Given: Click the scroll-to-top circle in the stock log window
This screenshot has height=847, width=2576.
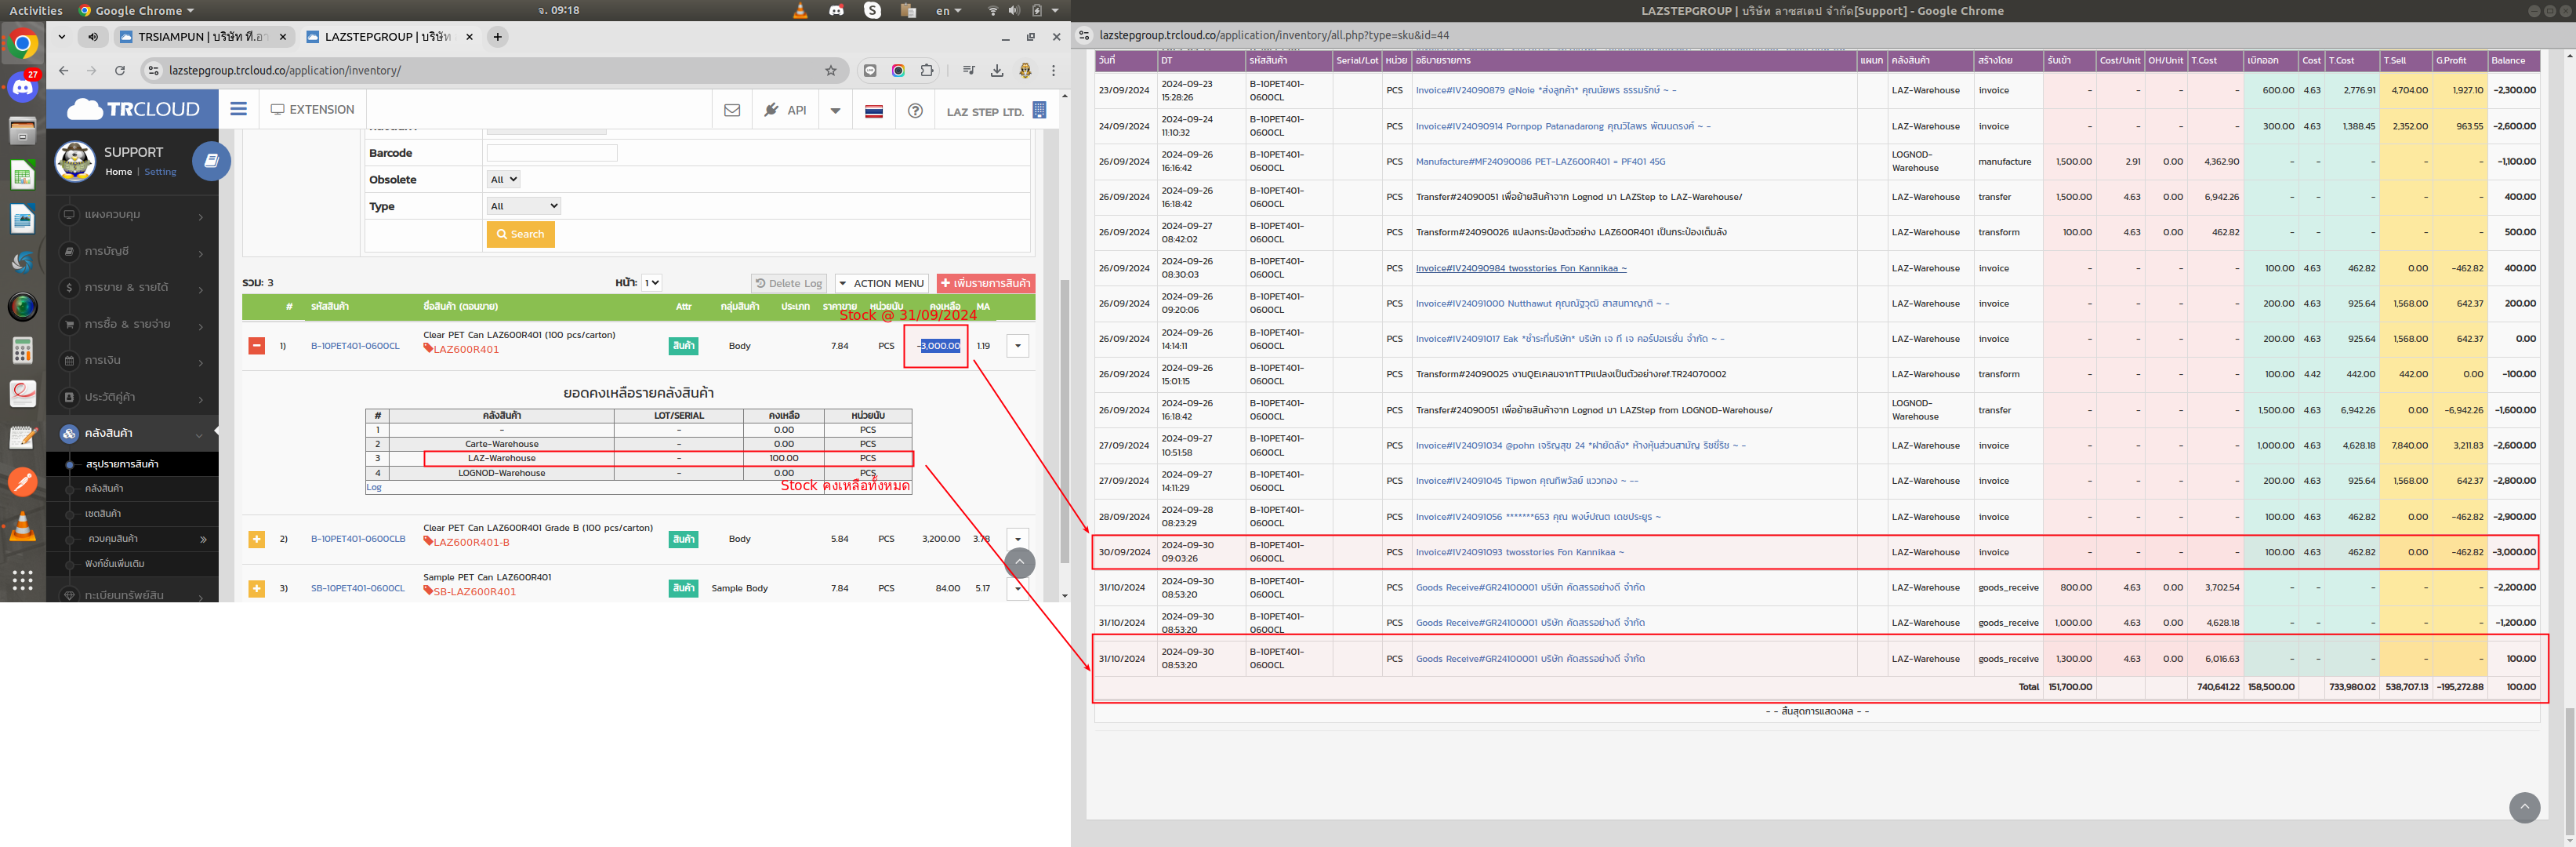Looking at the screenshot, I should [x=2524, y=807].
